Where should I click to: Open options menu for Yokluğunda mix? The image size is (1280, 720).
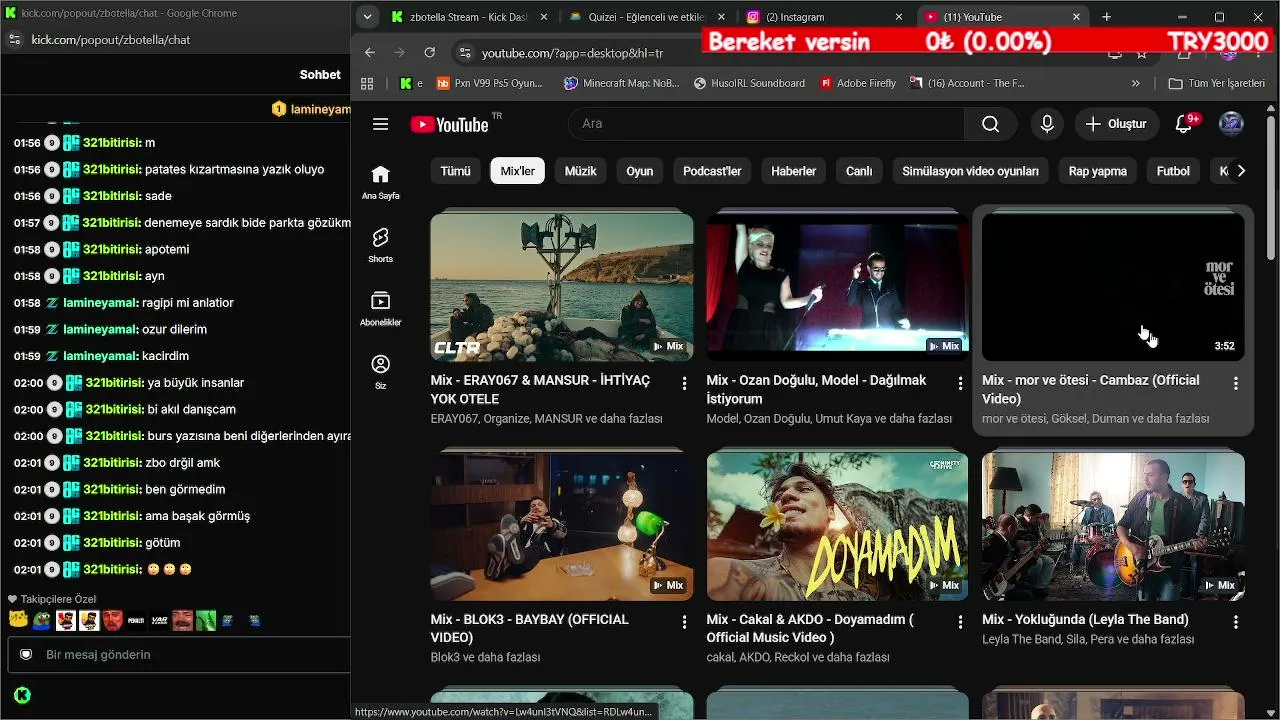pos(1236,622)
